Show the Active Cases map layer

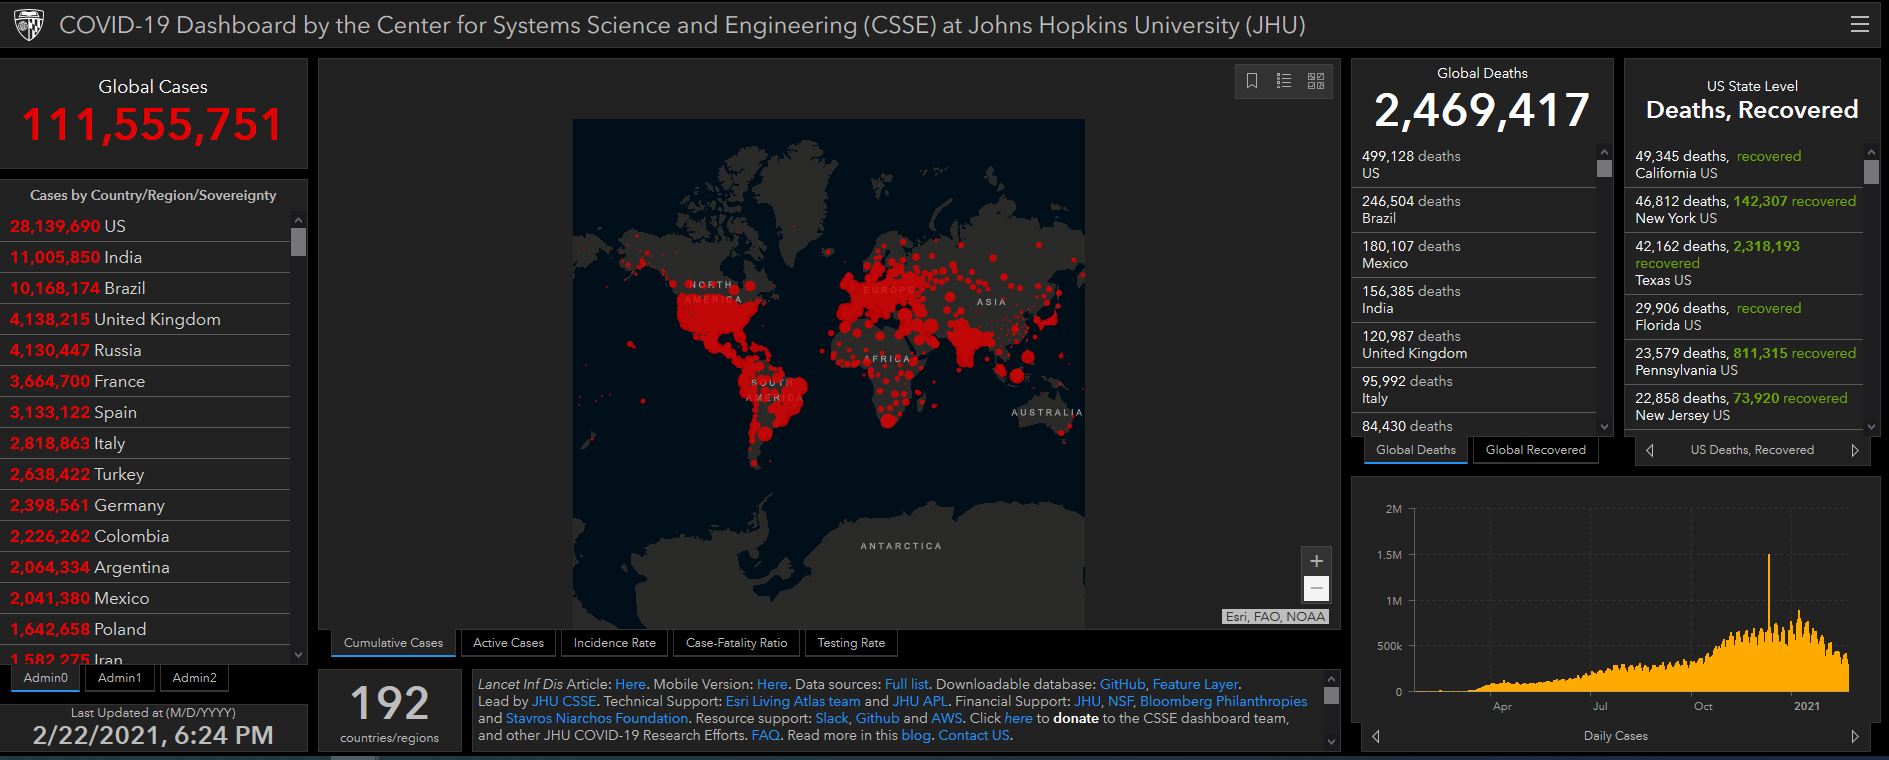508,643
